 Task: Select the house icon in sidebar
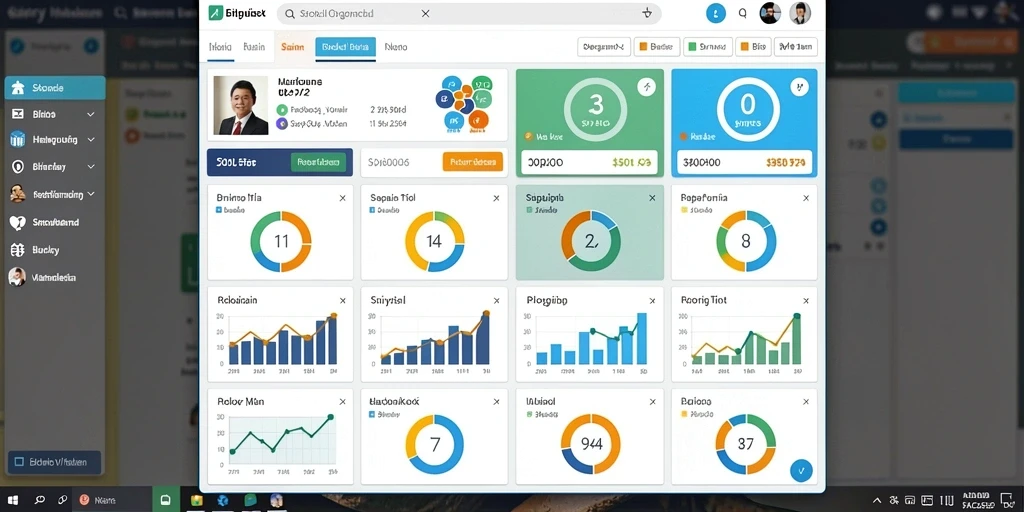click(x=18, y=88)
